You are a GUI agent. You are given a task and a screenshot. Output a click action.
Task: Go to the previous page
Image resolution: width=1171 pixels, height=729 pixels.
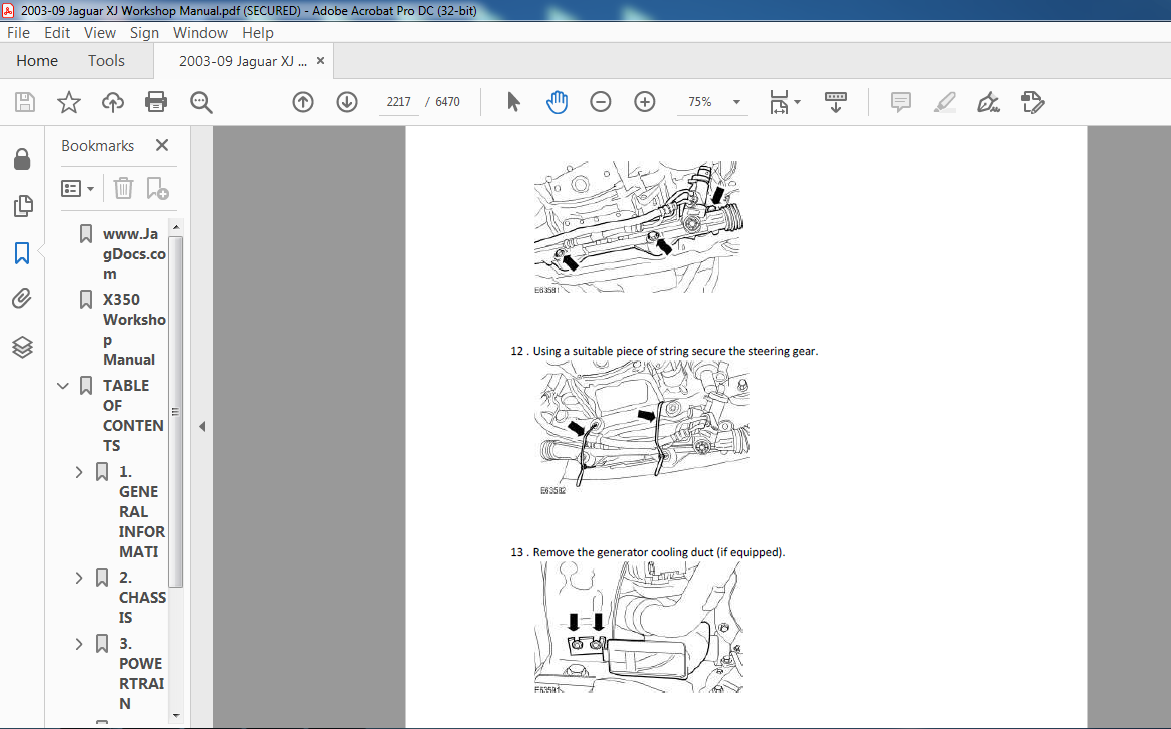point(302,102)
